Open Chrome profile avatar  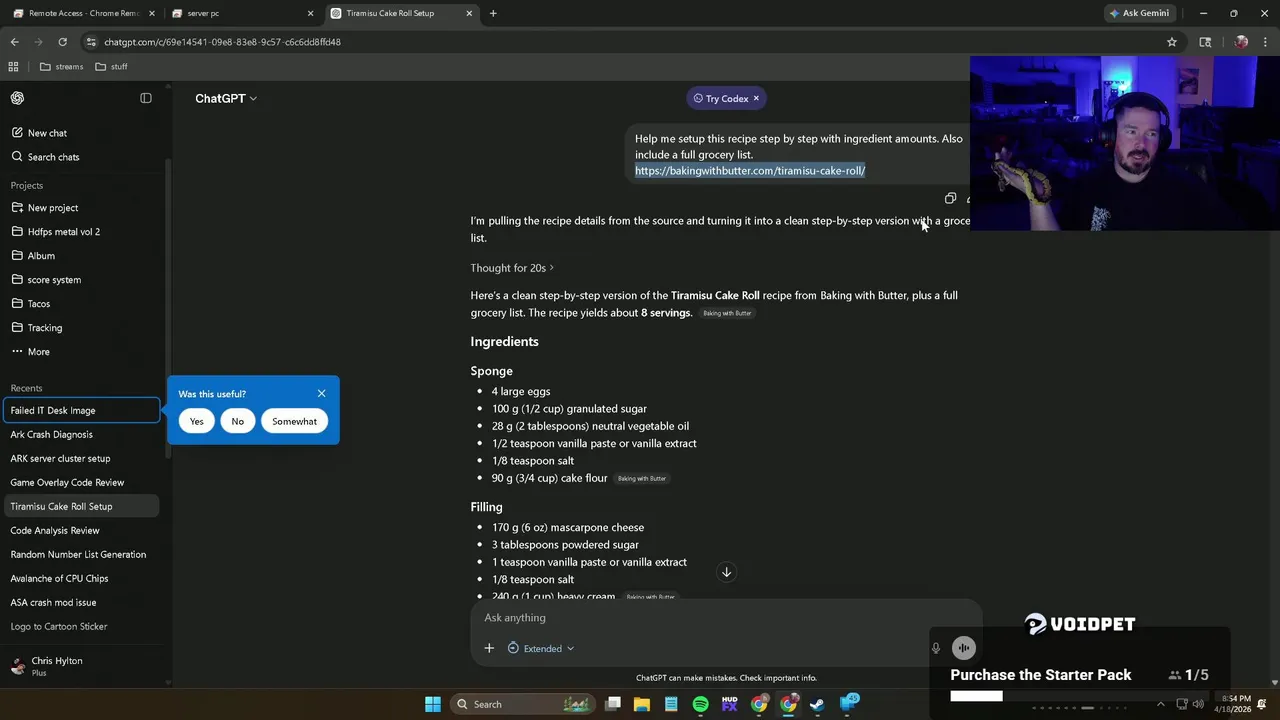1241,42
